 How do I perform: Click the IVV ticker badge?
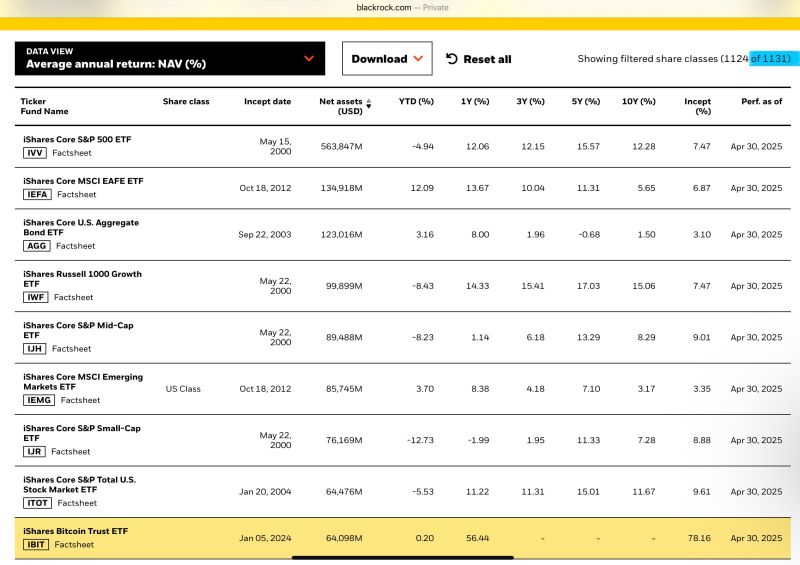click(x=36, y=153)
